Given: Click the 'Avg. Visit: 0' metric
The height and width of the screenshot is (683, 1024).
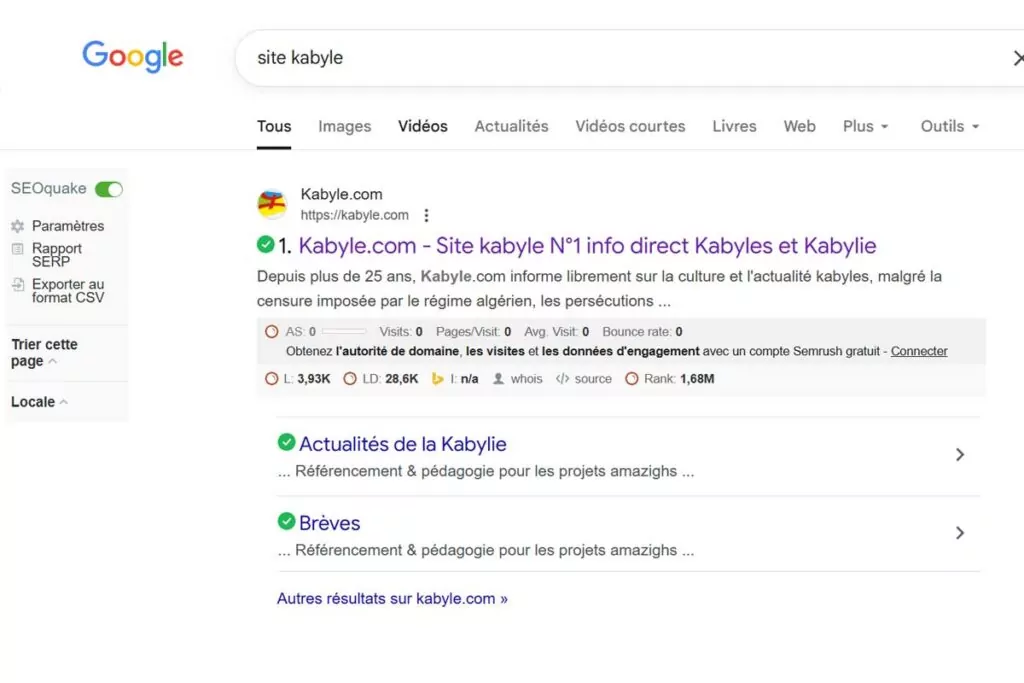Looking at the screenshot, I should tap(556, 332).
